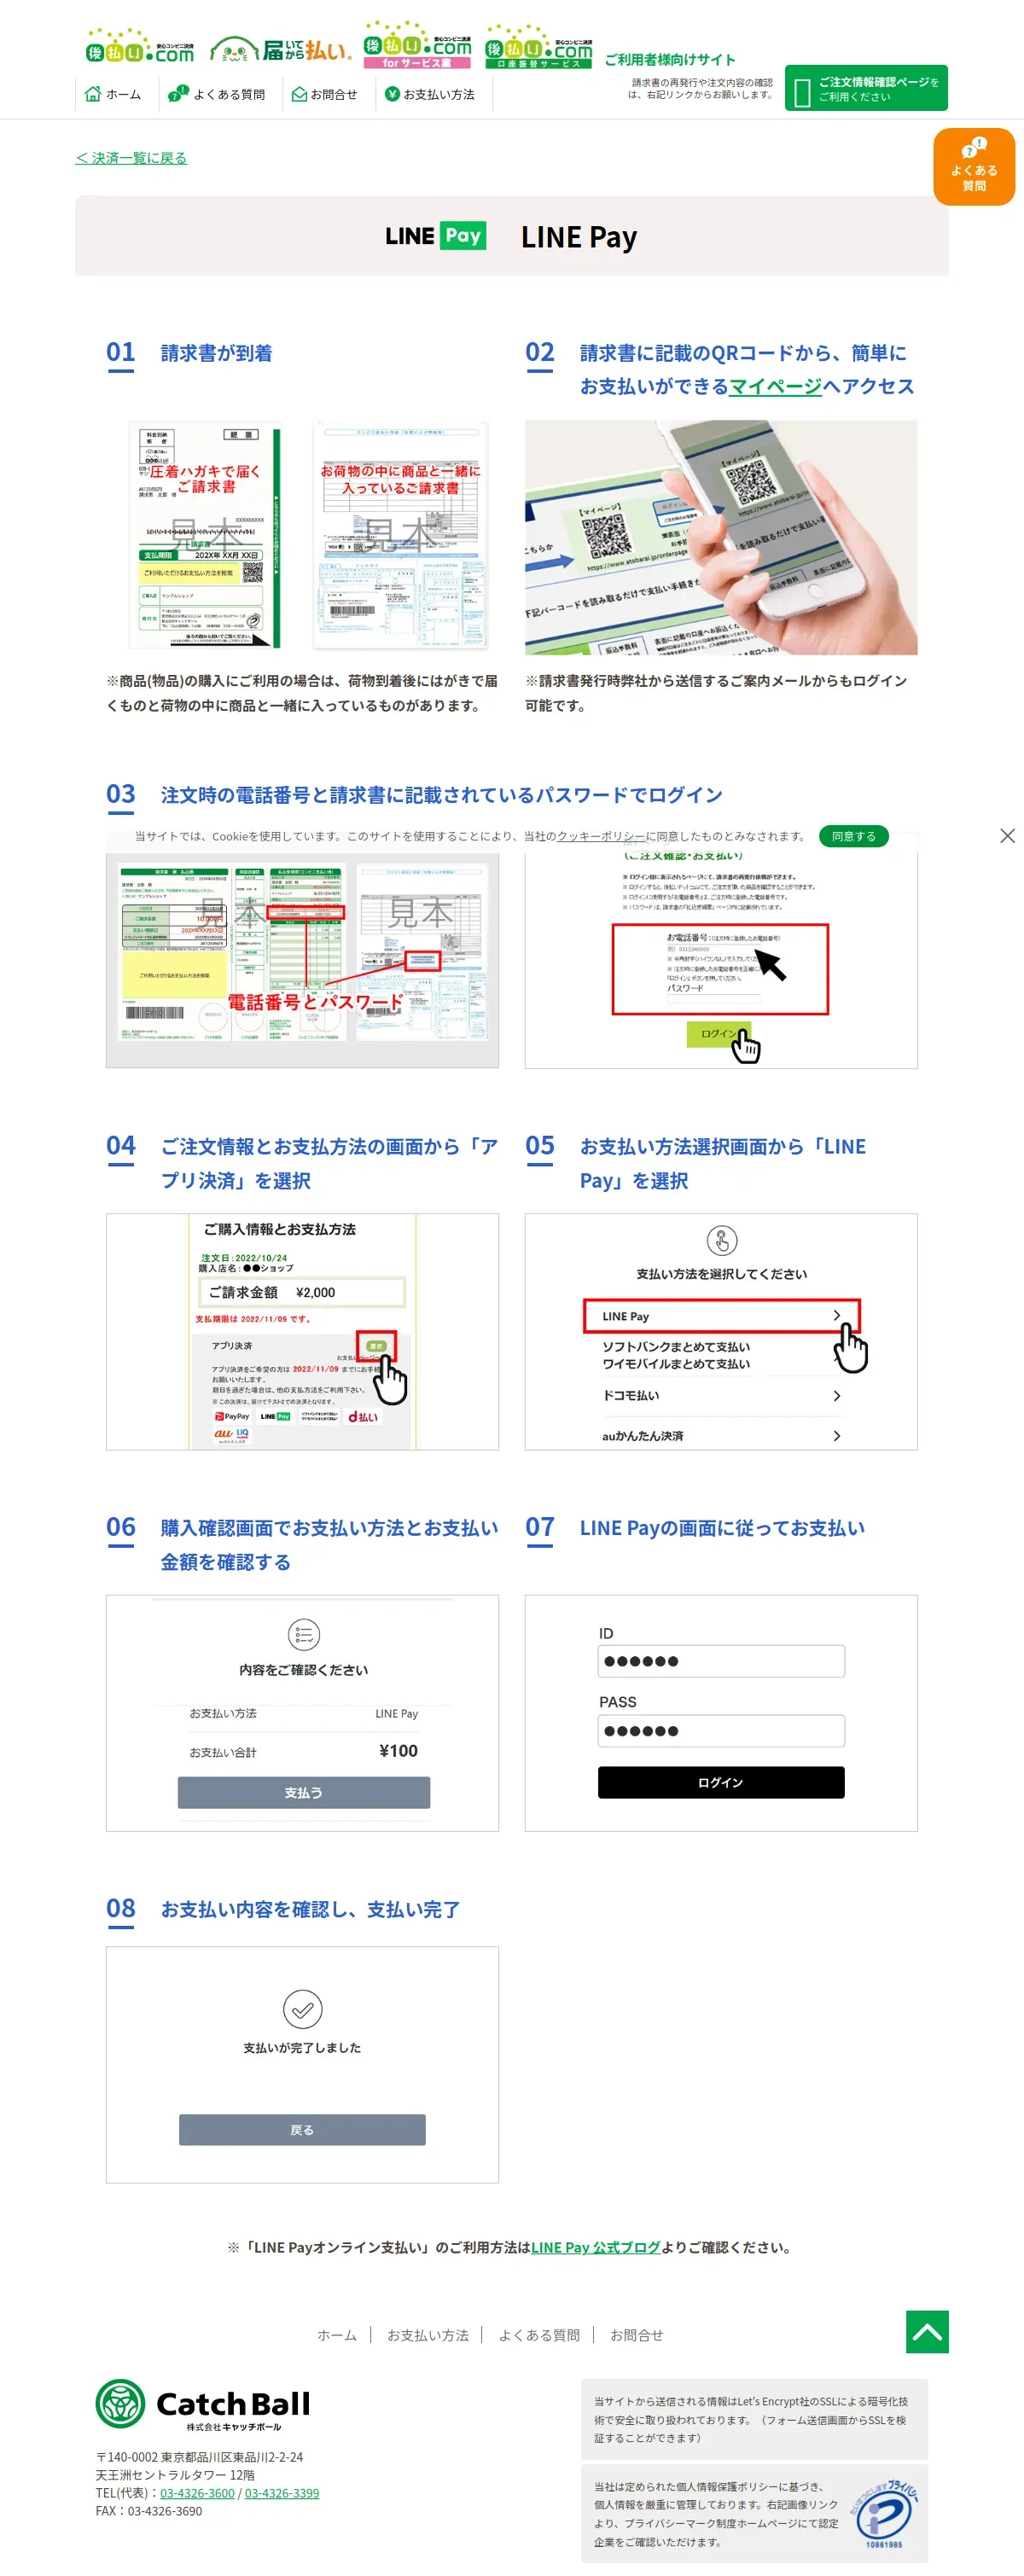1024x2576 pixels.
Task: Click the grey 支払う button
Action: [303, 1792]
